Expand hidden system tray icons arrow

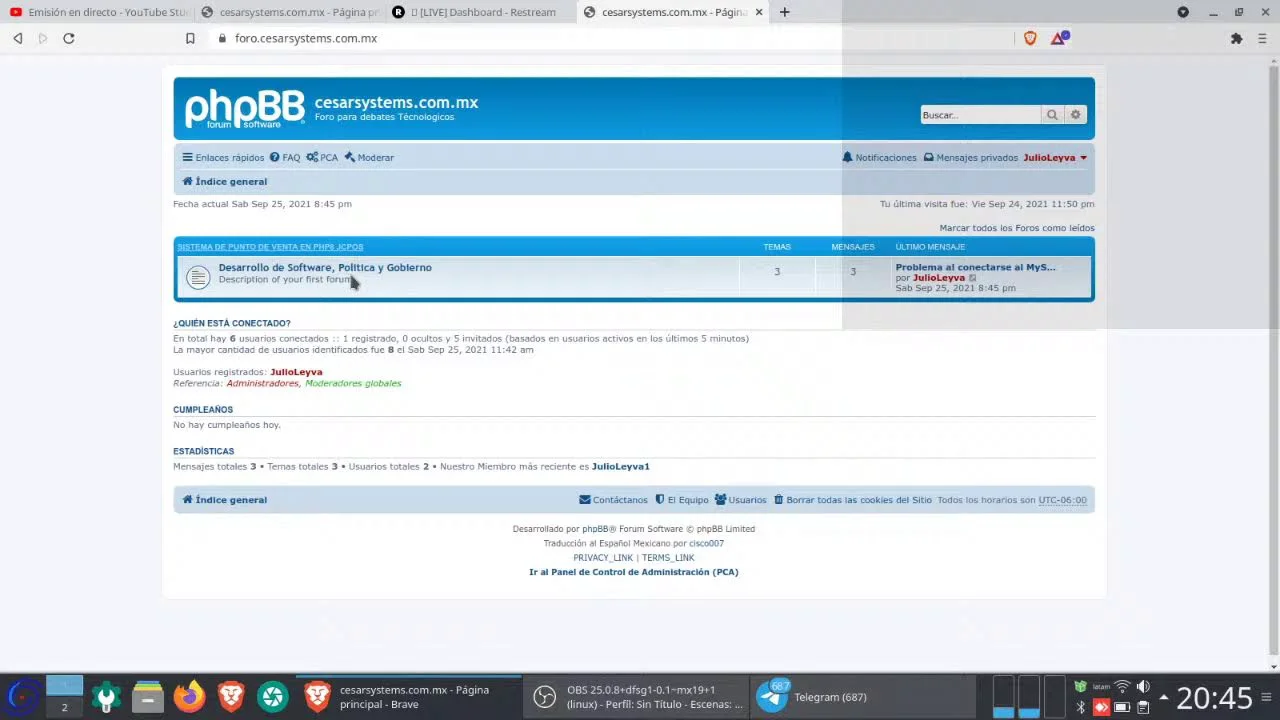pyautogui.click(x=1164, y=697)
